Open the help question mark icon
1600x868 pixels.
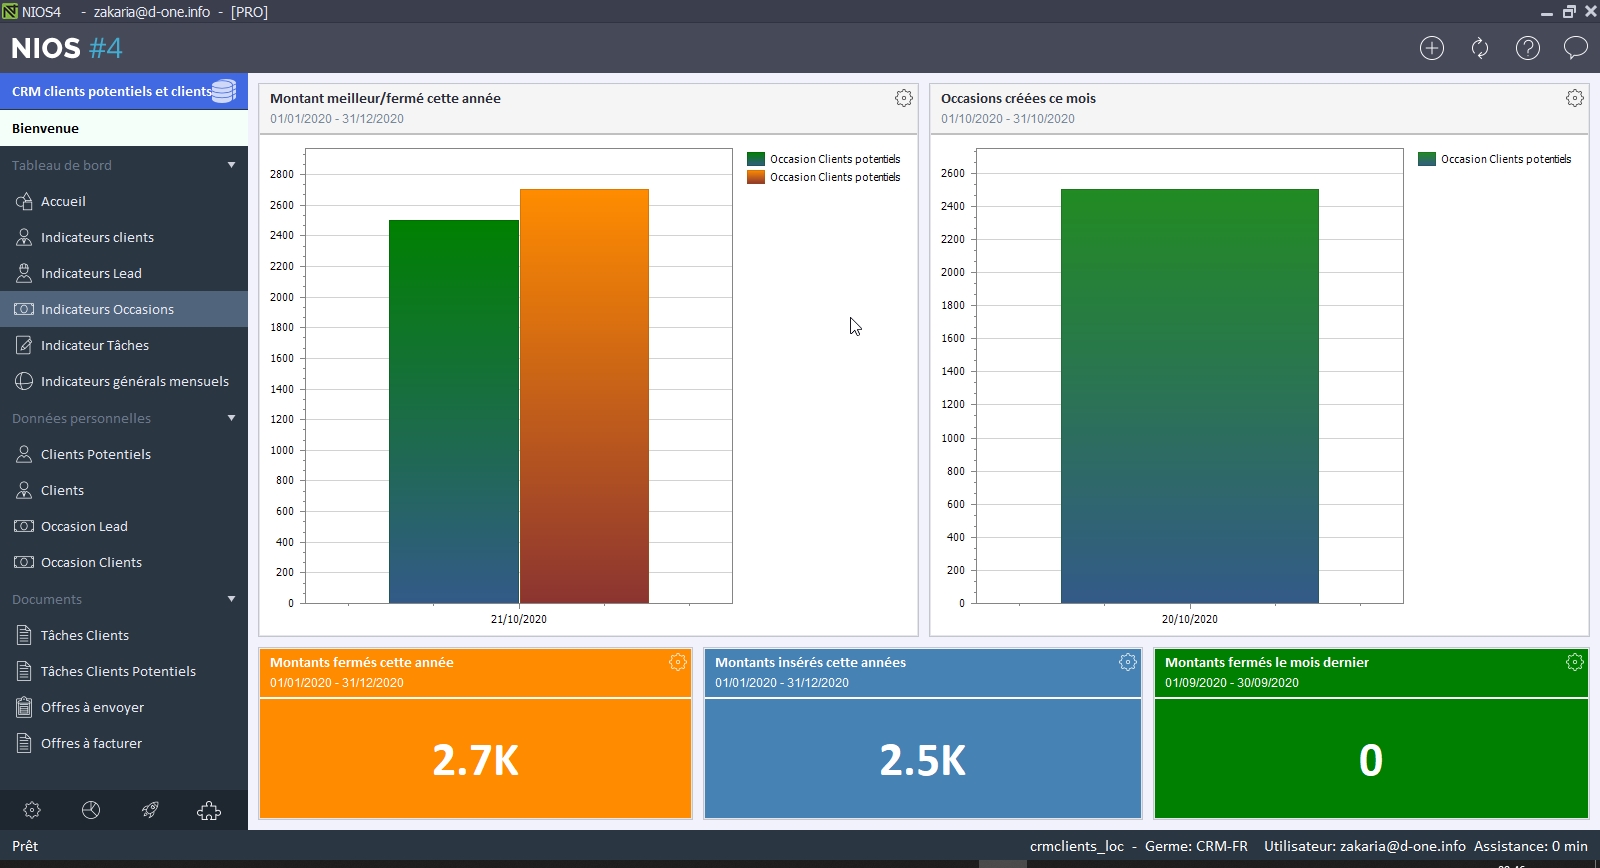click(x=1528, y=48)
